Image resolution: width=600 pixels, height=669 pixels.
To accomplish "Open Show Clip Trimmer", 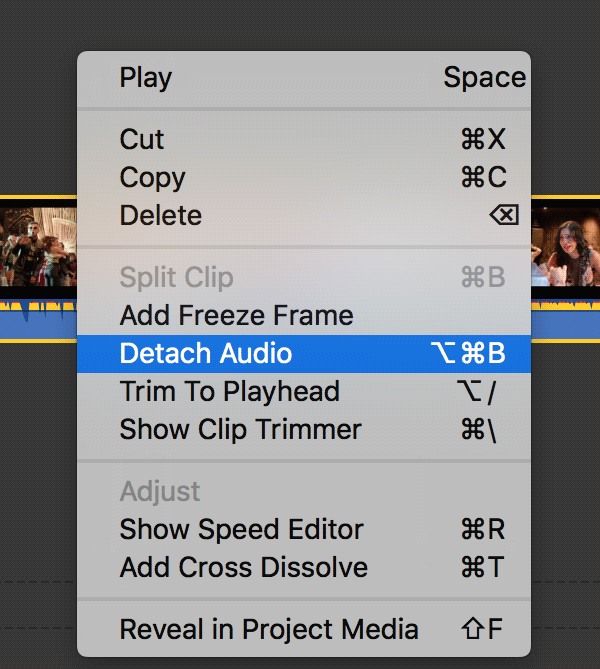I will [x=240, y=429].
